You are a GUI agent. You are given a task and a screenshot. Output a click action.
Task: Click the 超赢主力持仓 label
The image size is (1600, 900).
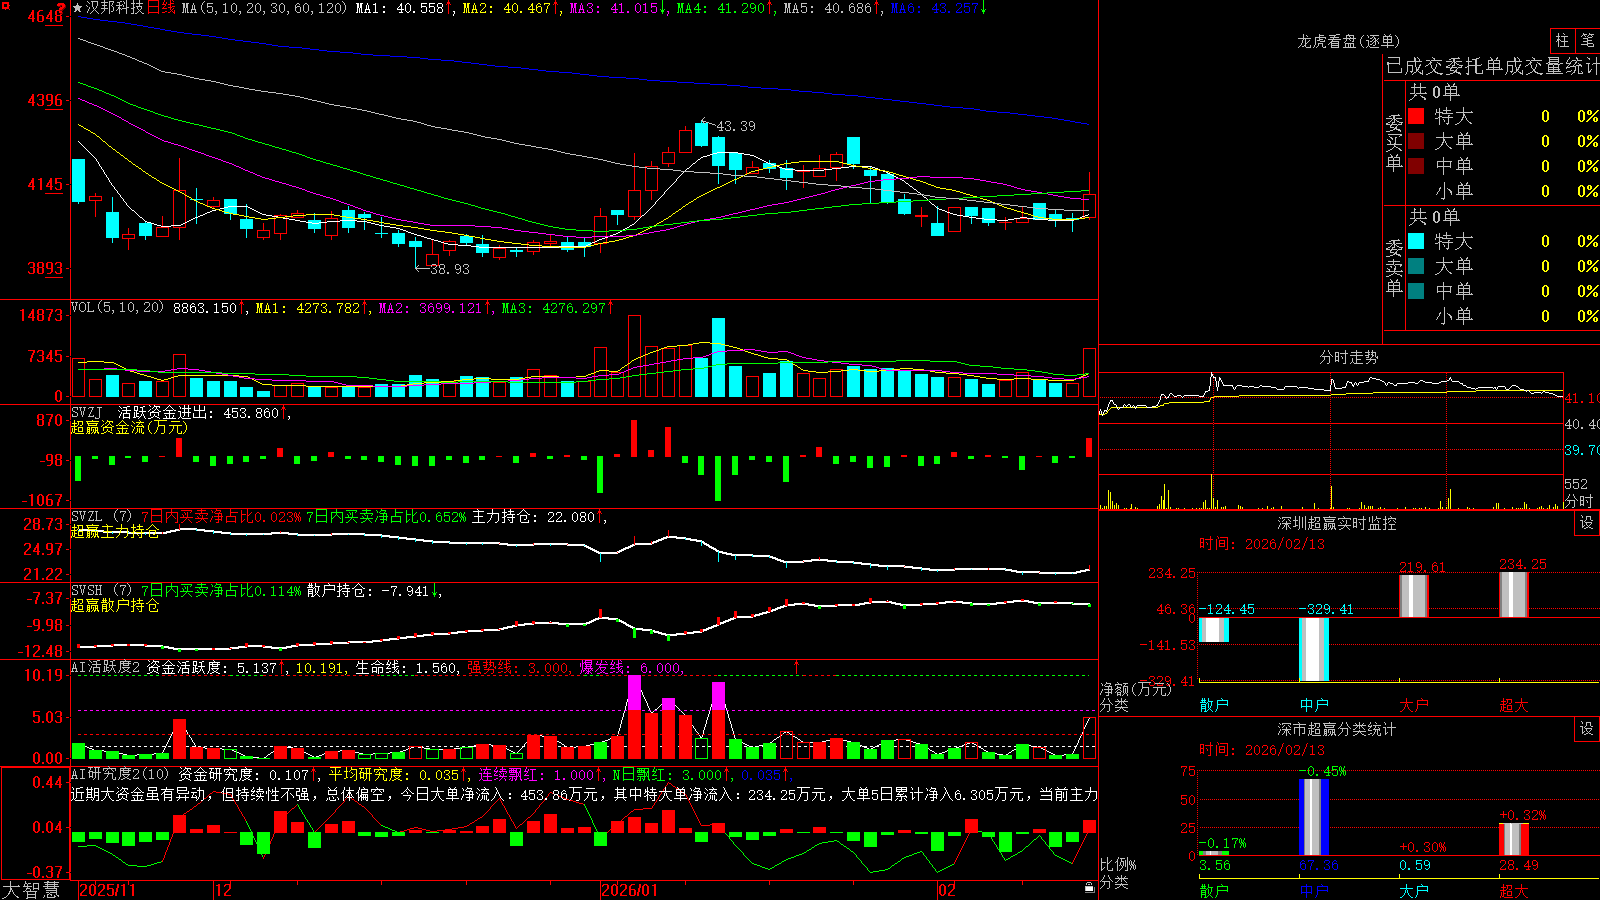115,531
